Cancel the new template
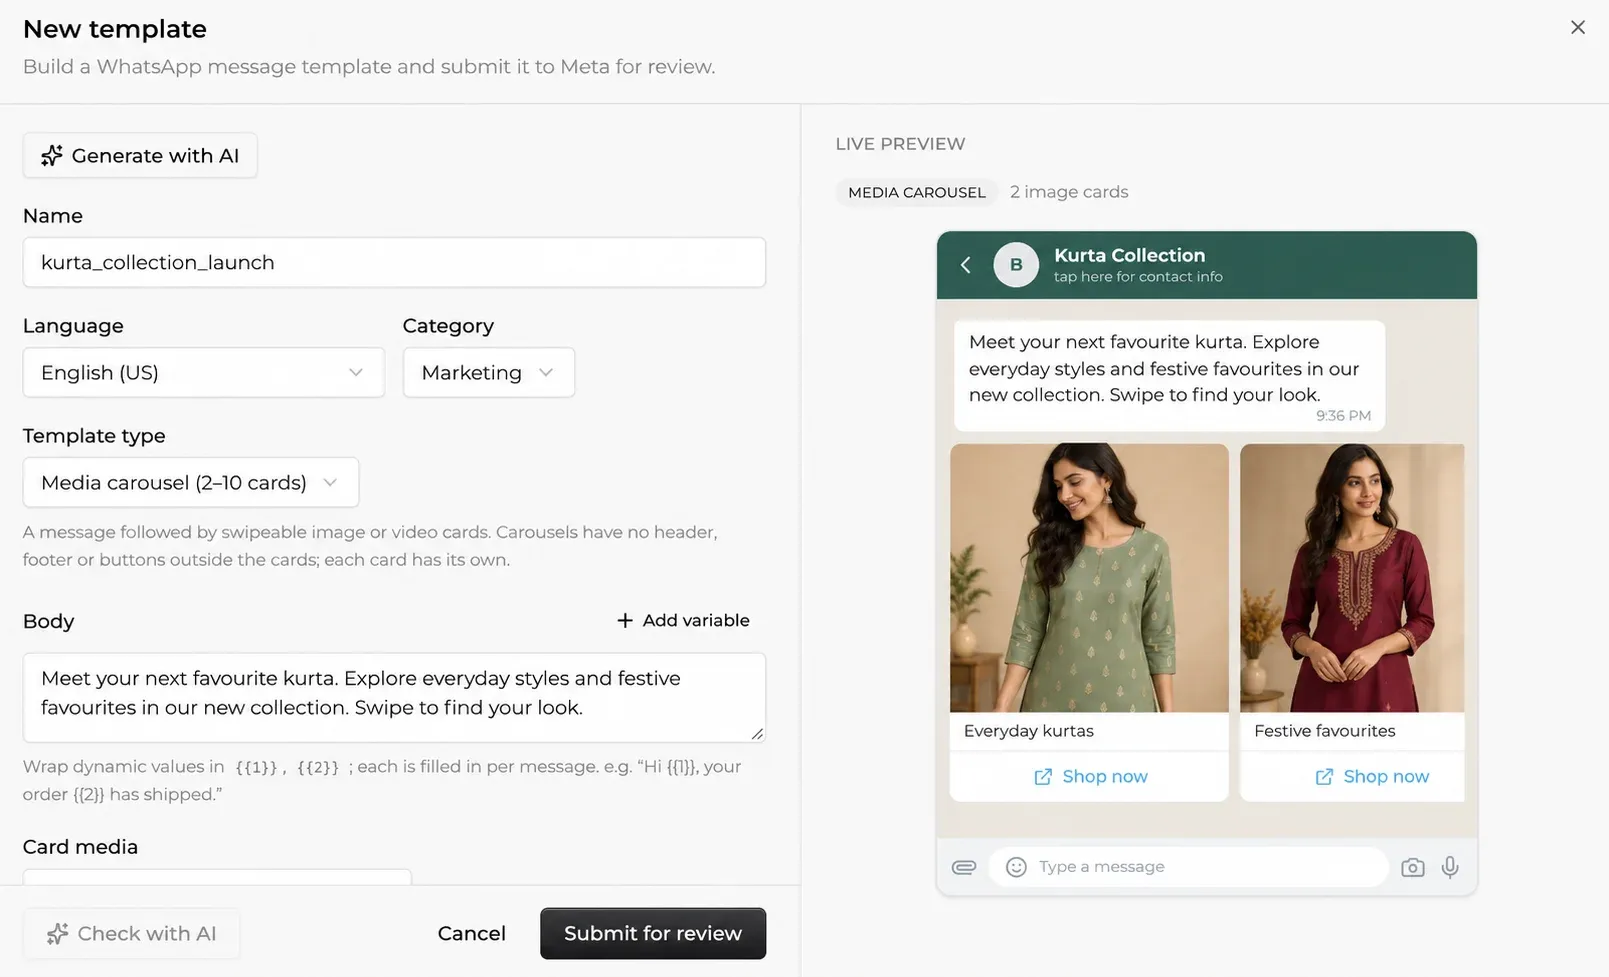The image size is (1609, 977). pos(471,933)
